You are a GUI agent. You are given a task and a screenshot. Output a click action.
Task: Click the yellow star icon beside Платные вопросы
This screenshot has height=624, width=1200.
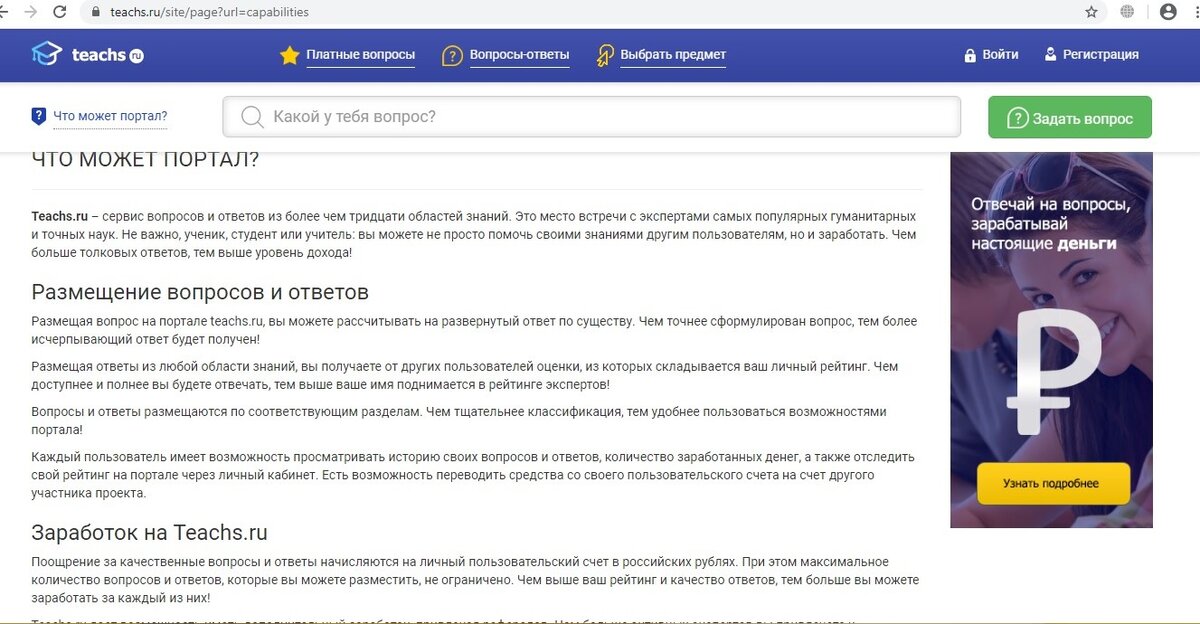click(289, 55)
